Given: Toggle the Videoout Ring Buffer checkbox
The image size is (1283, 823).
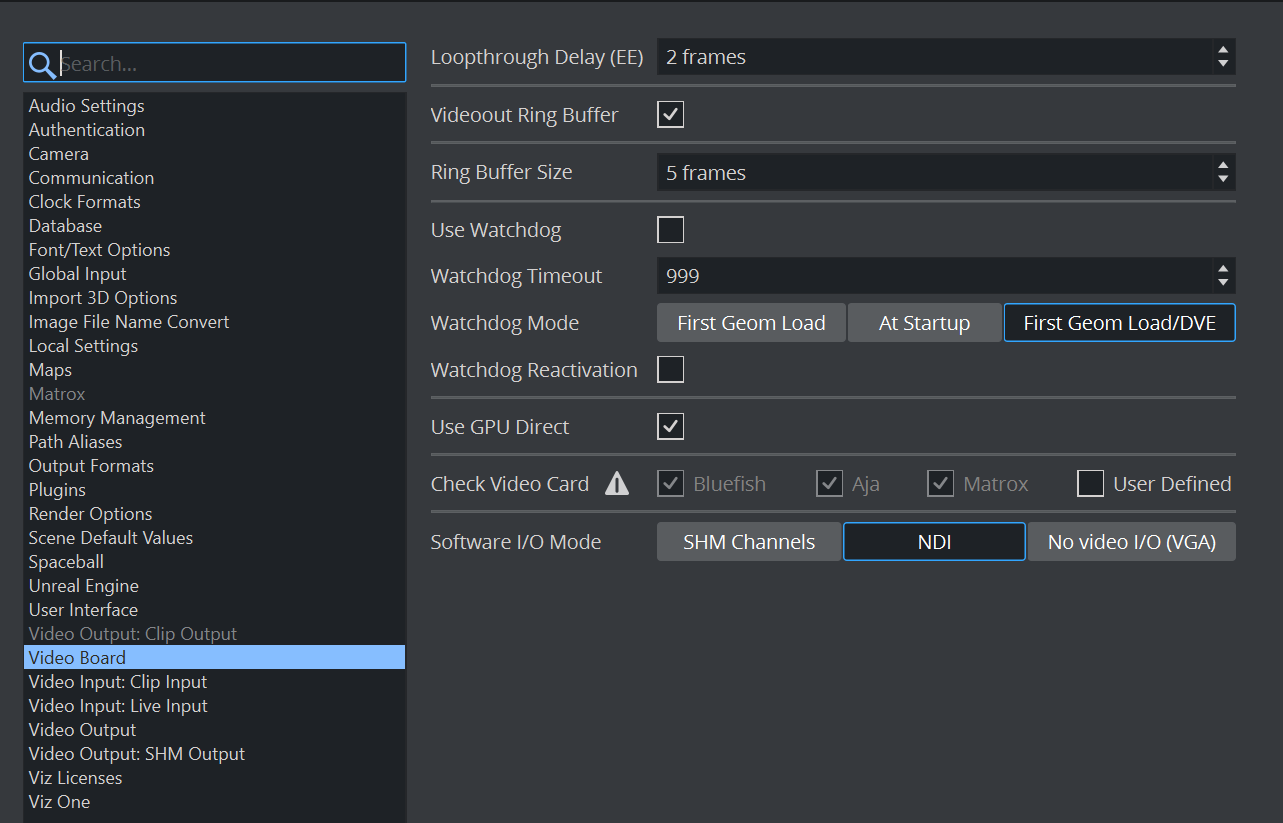Looking at the screenshot, I should (x=670, y=115).
